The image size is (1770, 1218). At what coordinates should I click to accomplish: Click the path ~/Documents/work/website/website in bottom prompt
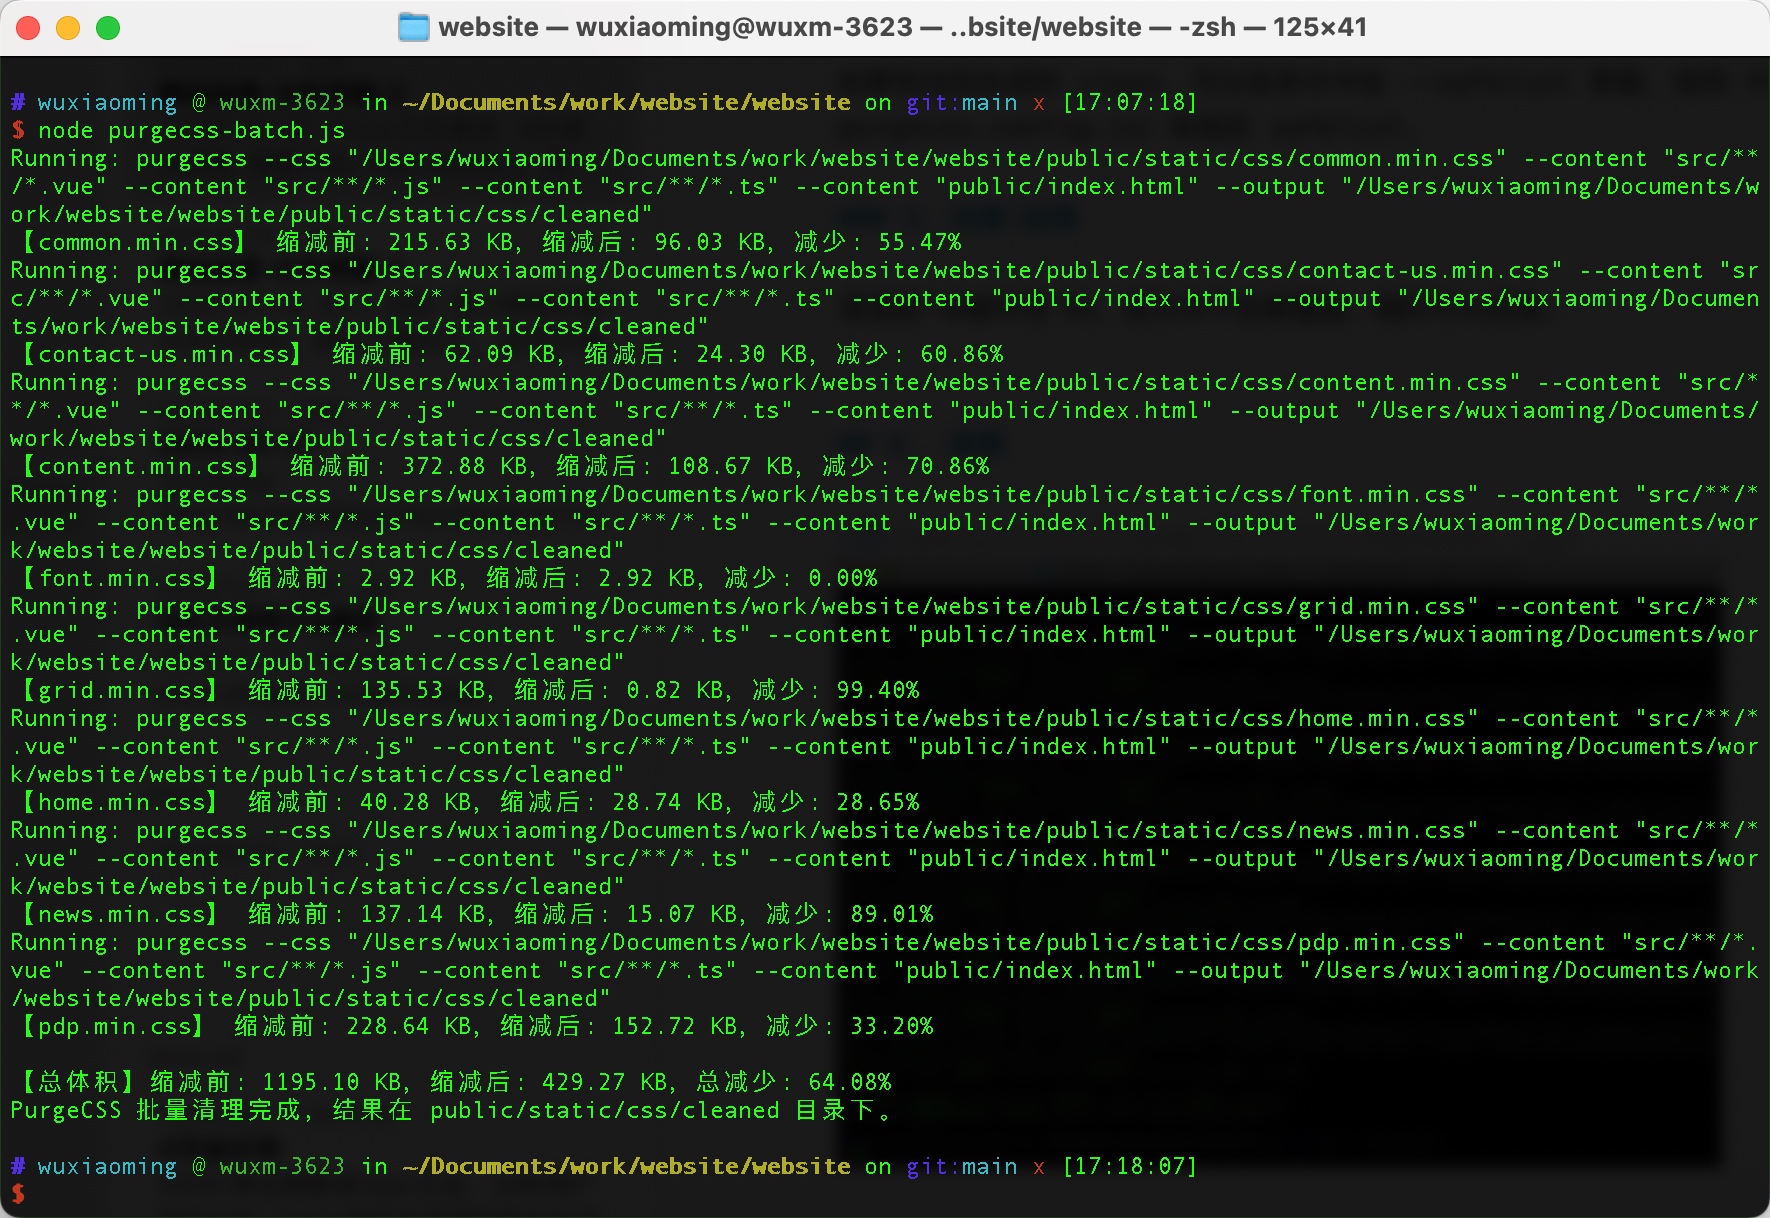pyautogui.click(x=626, y=1167)
